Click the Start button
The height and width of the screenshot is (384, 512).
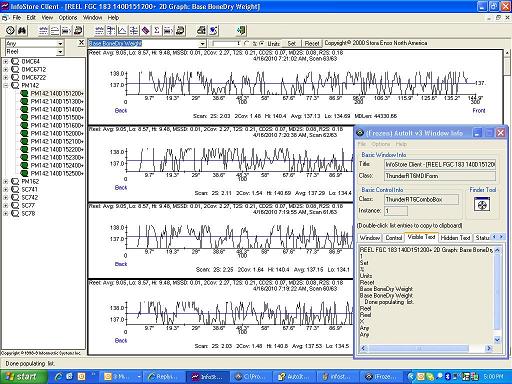[x=22, y=377]
